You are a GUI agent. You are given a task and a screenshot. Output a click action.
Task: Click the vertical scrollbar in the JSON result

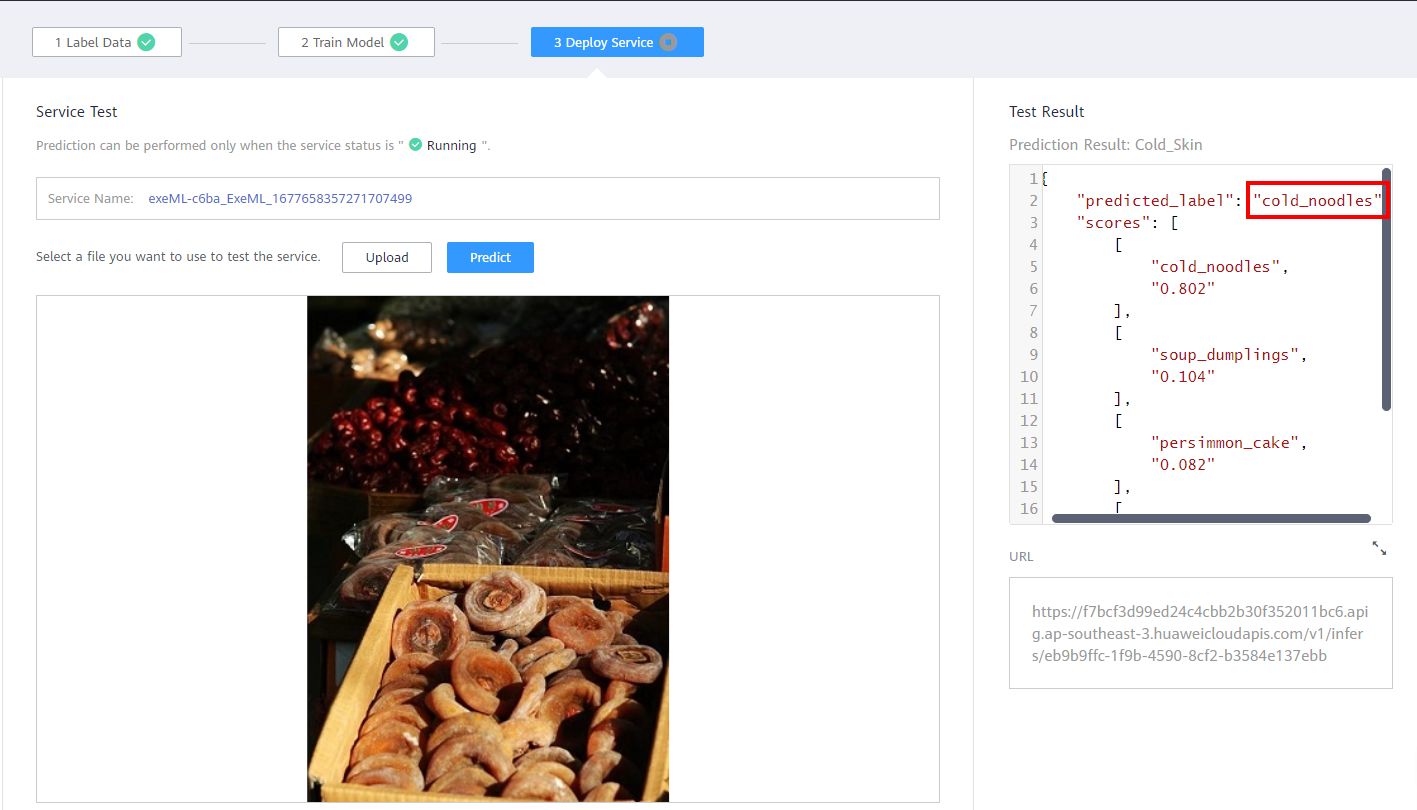pyautogui.click(x=1386, y=290)
